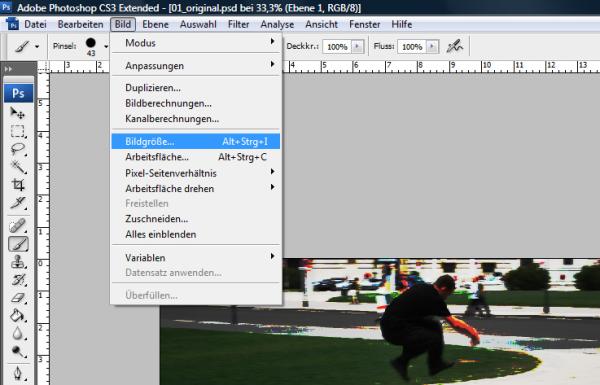Viewport: 600px width, 385px height.
Task: Select the Lasso tool
Action: pos(18,149)
